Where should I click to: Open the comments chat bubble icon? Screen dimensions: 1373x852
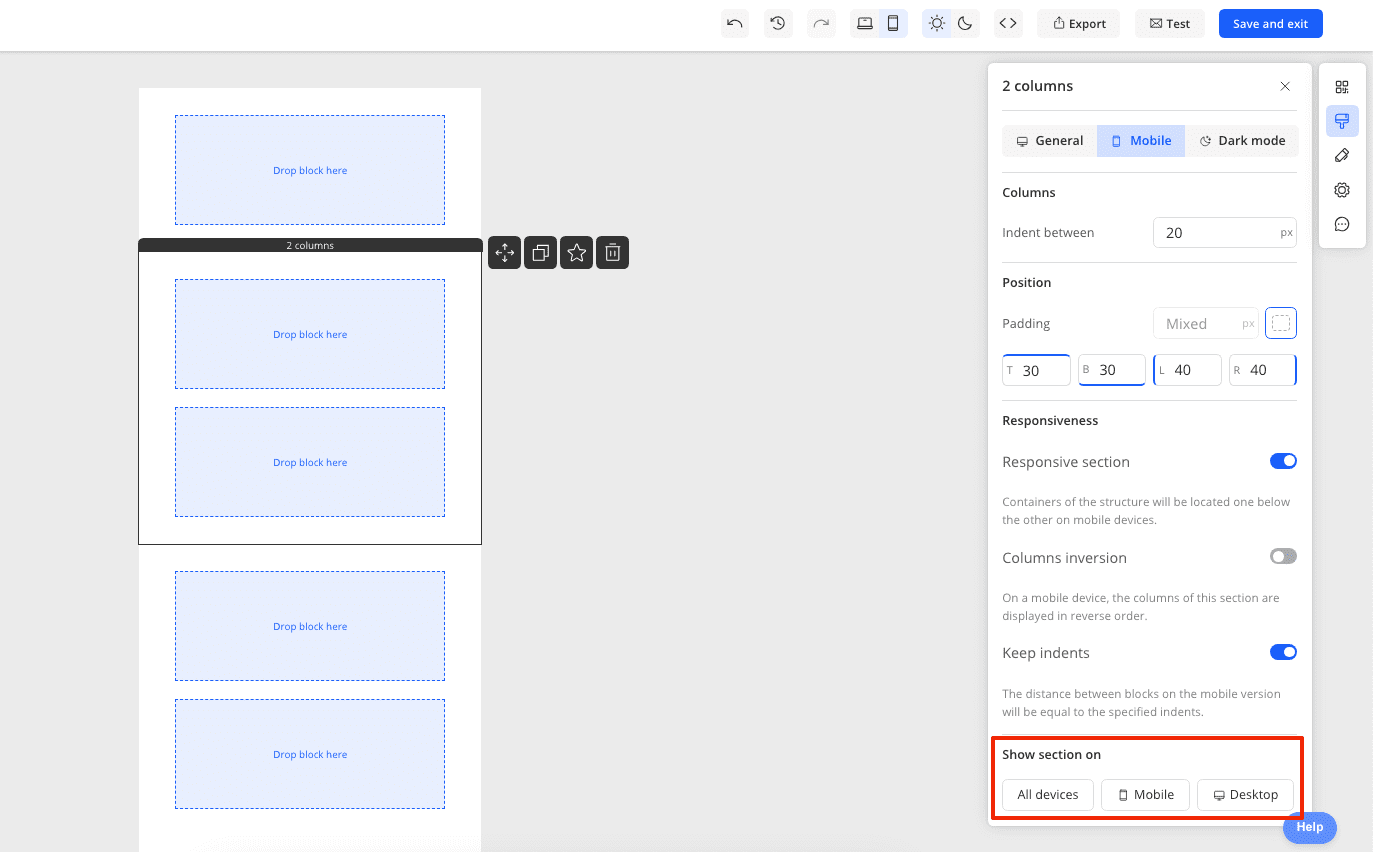1342,224
